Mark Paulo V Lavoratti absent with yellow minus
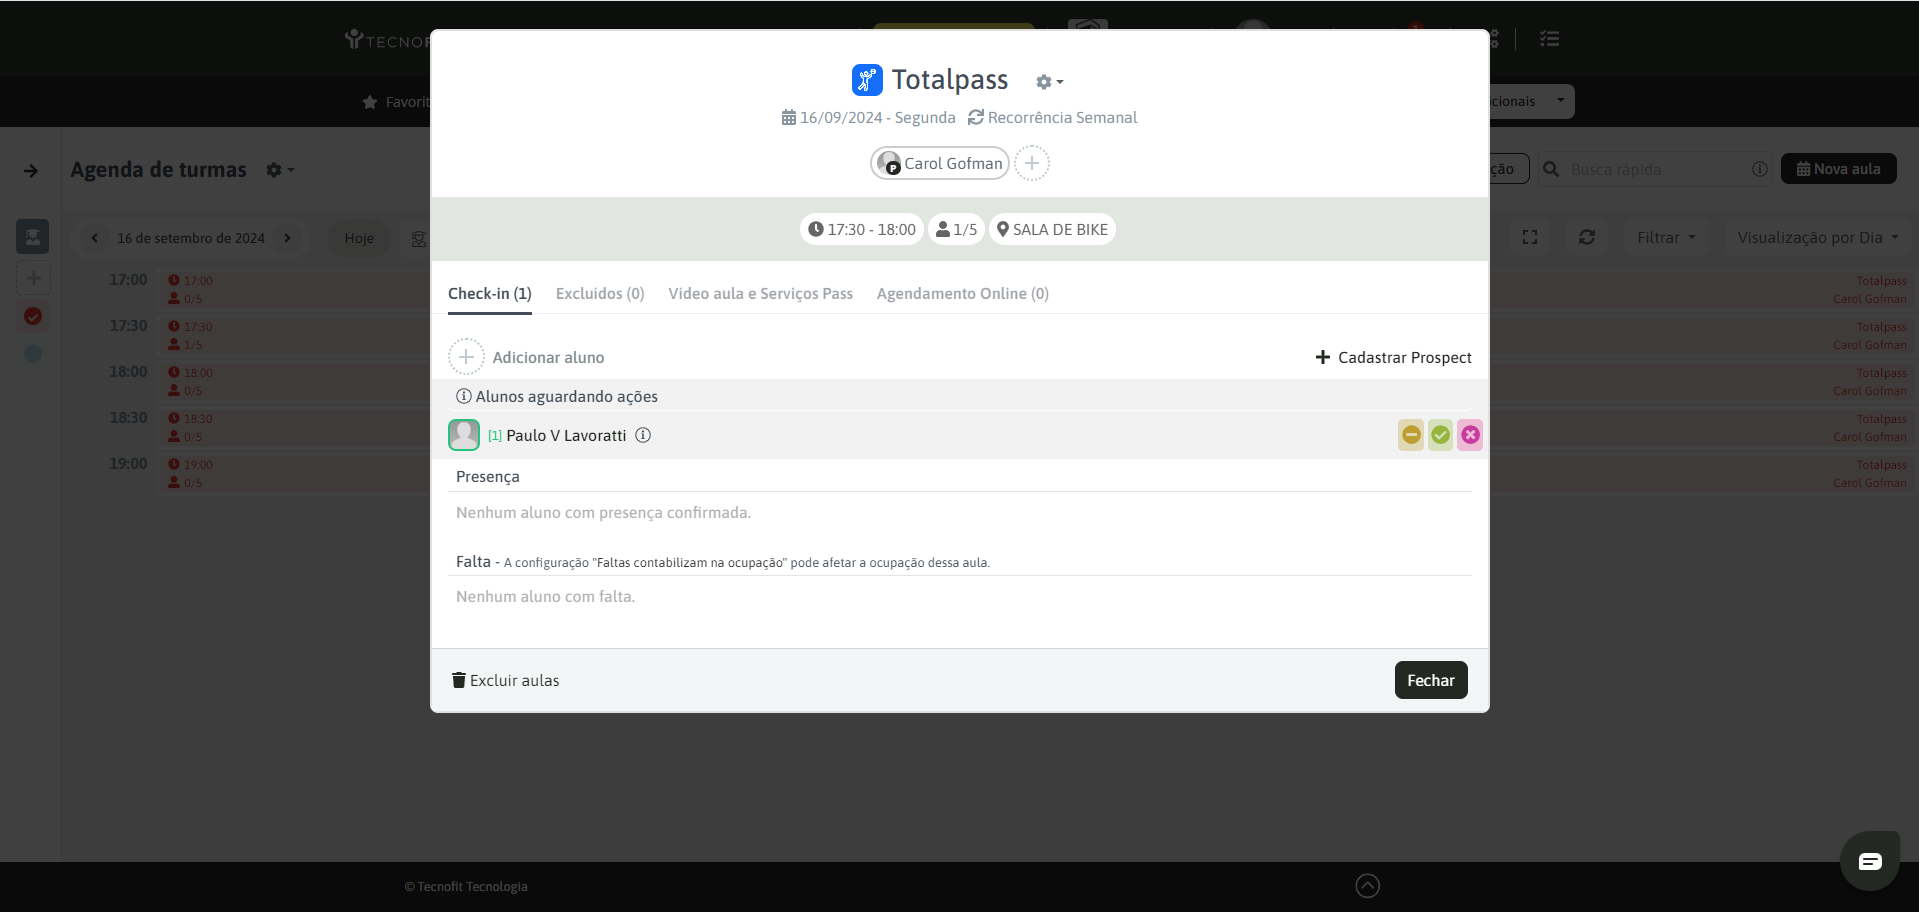The height and width of the screenshot is (912, 1919). [x=1411, y=435]
